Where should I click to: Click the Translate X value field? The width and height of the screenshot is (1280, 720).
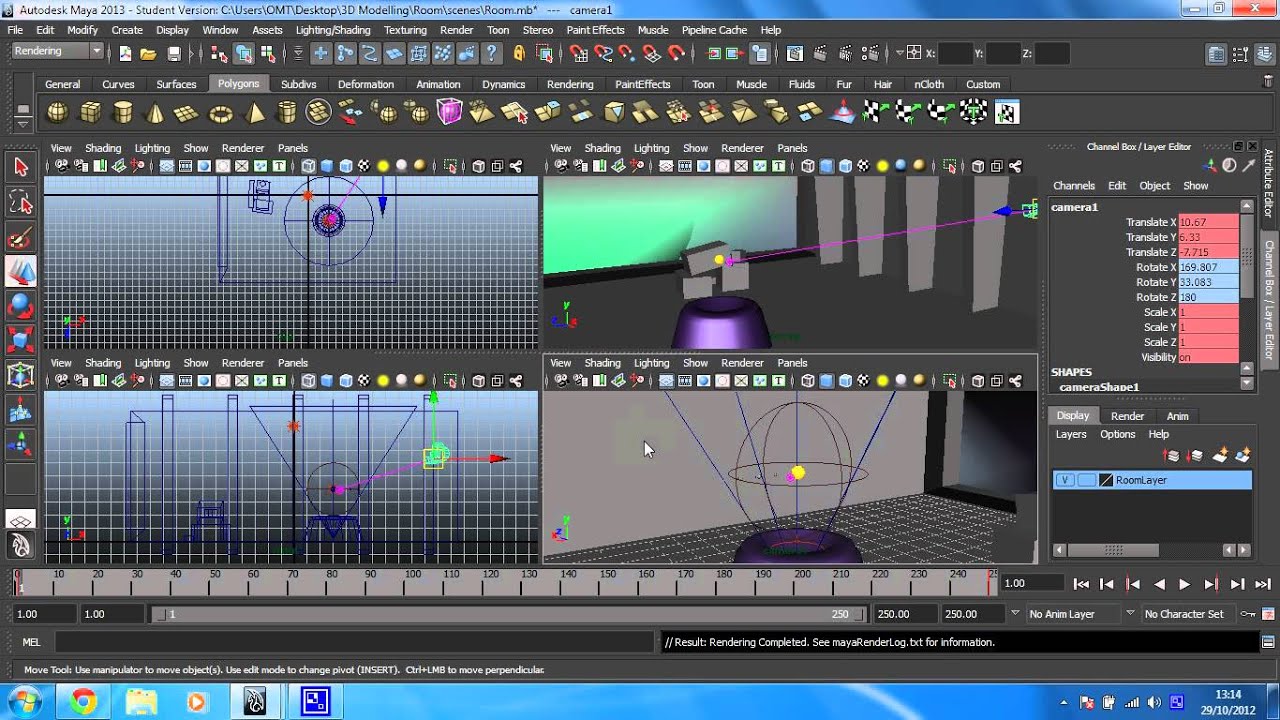coord(1208,222)
